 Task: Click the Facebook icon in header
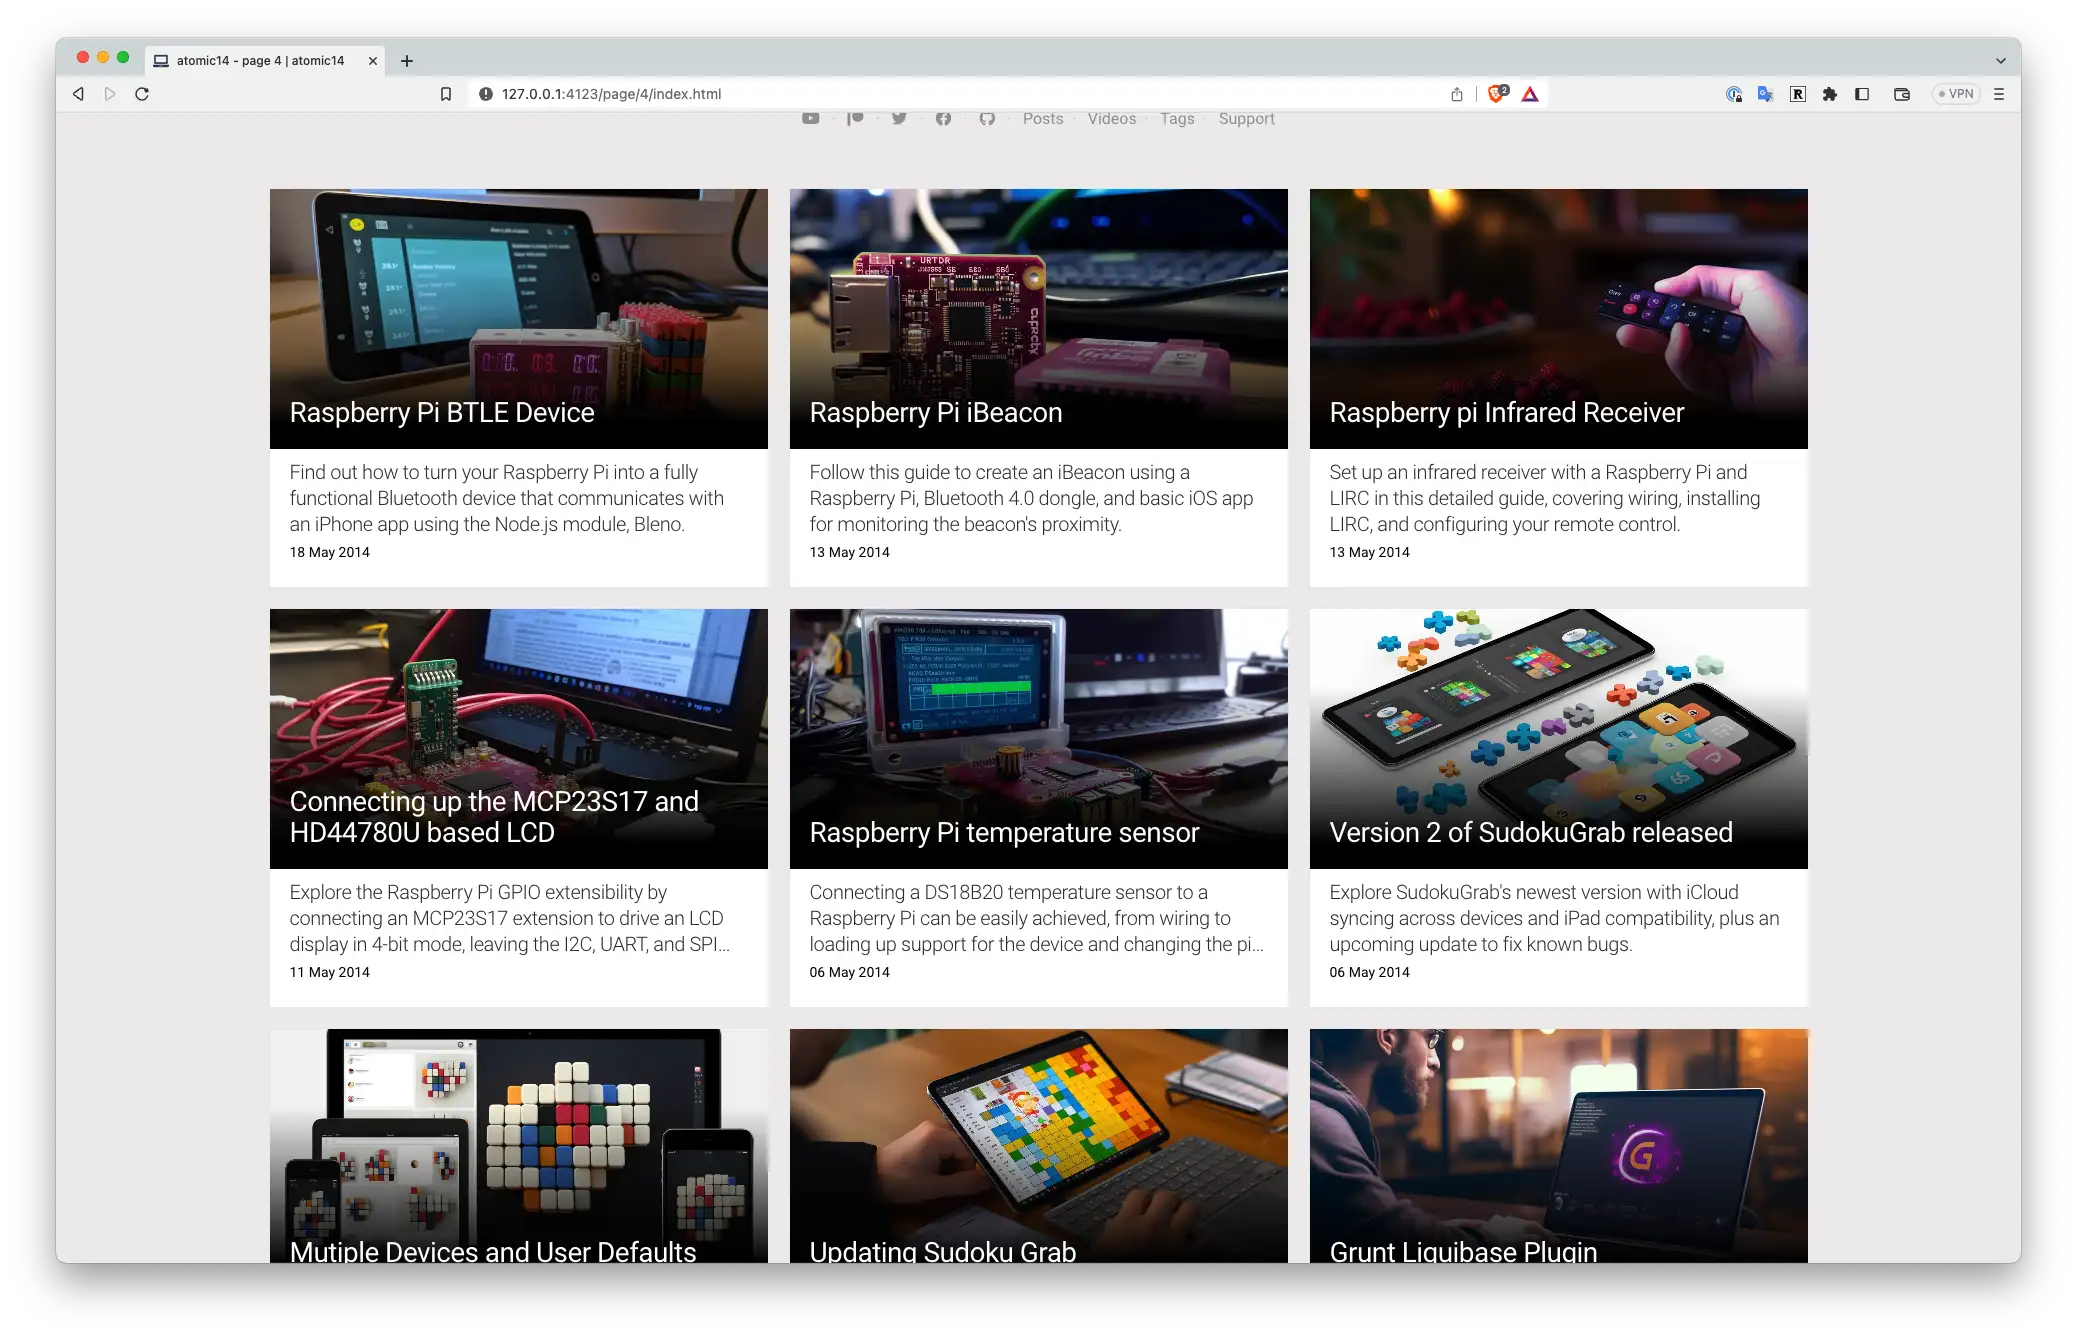click(943, 119)
